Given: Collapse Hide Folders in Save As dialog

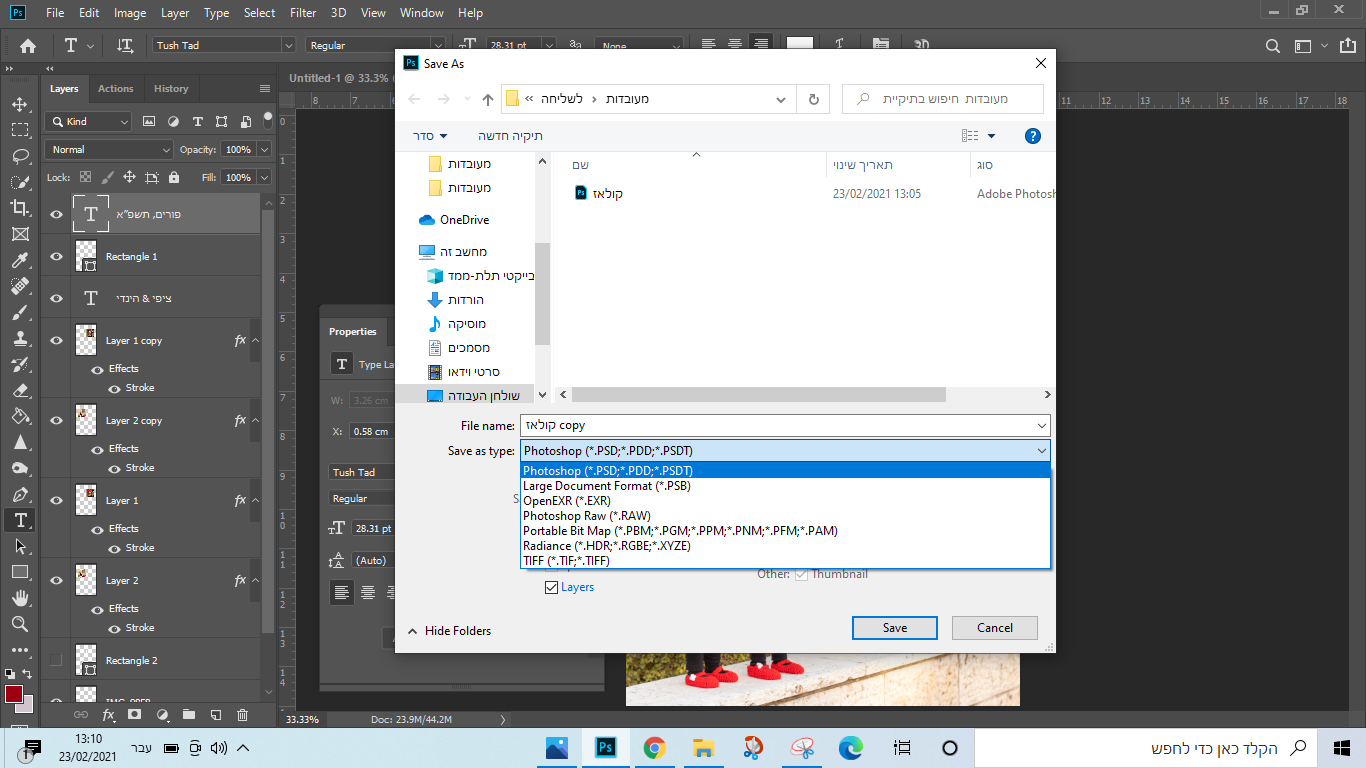Looking at the screenshot, I should (x=449, y=631).
